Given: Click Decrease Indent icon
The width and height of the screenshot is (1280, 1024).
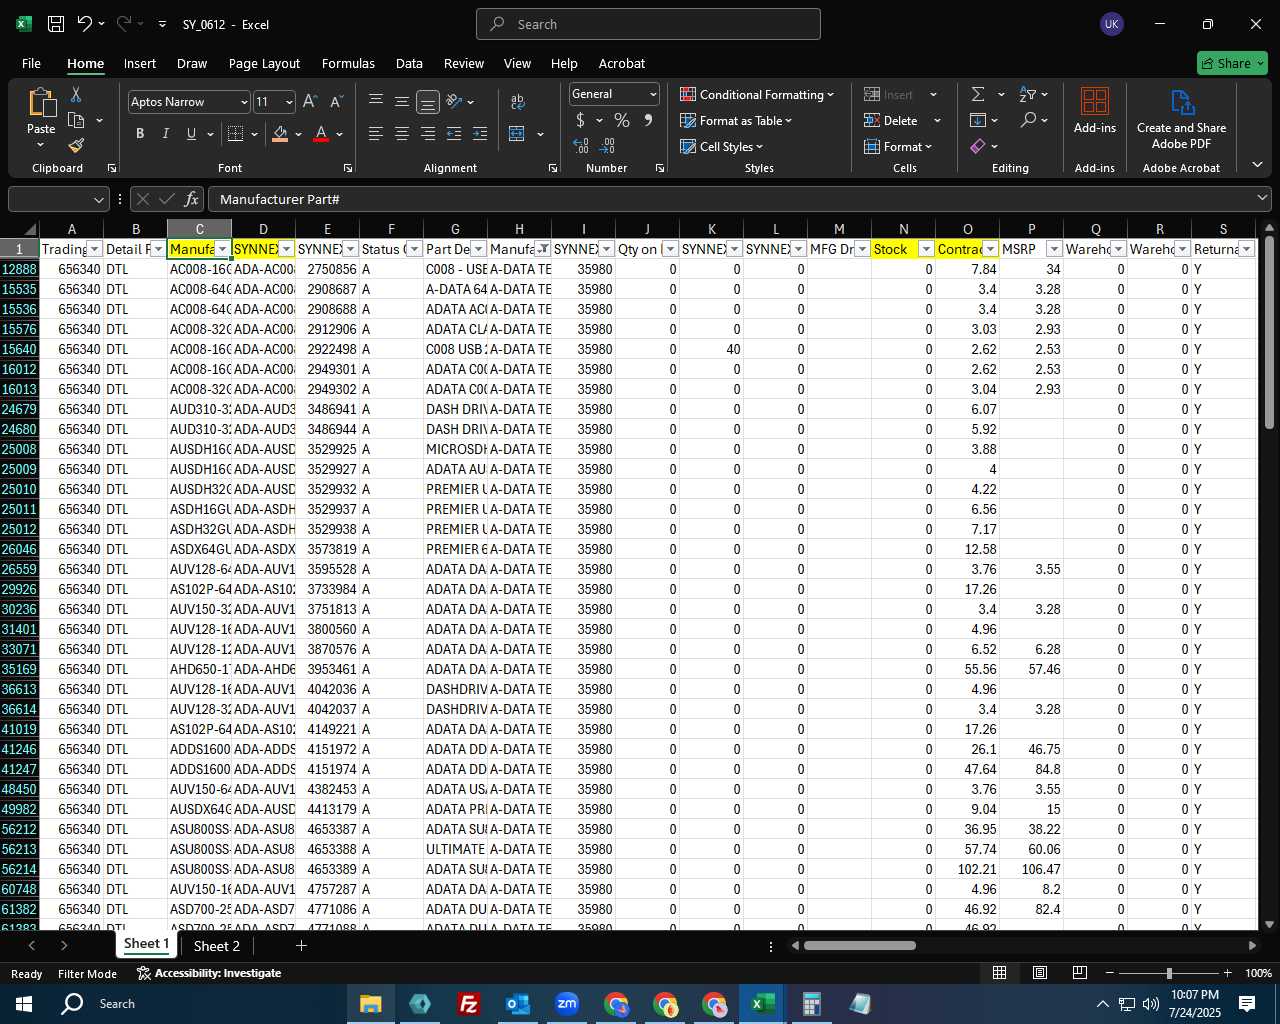Looking at the screenshot, I should [454, 133].
